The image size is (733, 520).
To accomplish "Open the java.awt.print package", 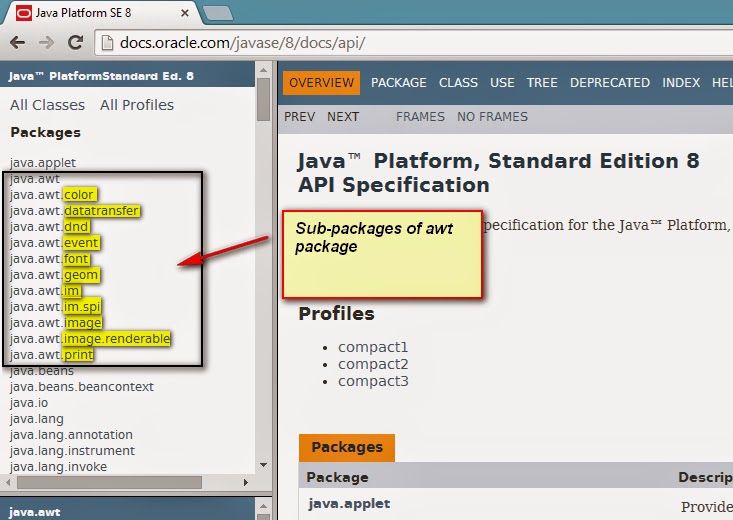I will tap(51, 355).
